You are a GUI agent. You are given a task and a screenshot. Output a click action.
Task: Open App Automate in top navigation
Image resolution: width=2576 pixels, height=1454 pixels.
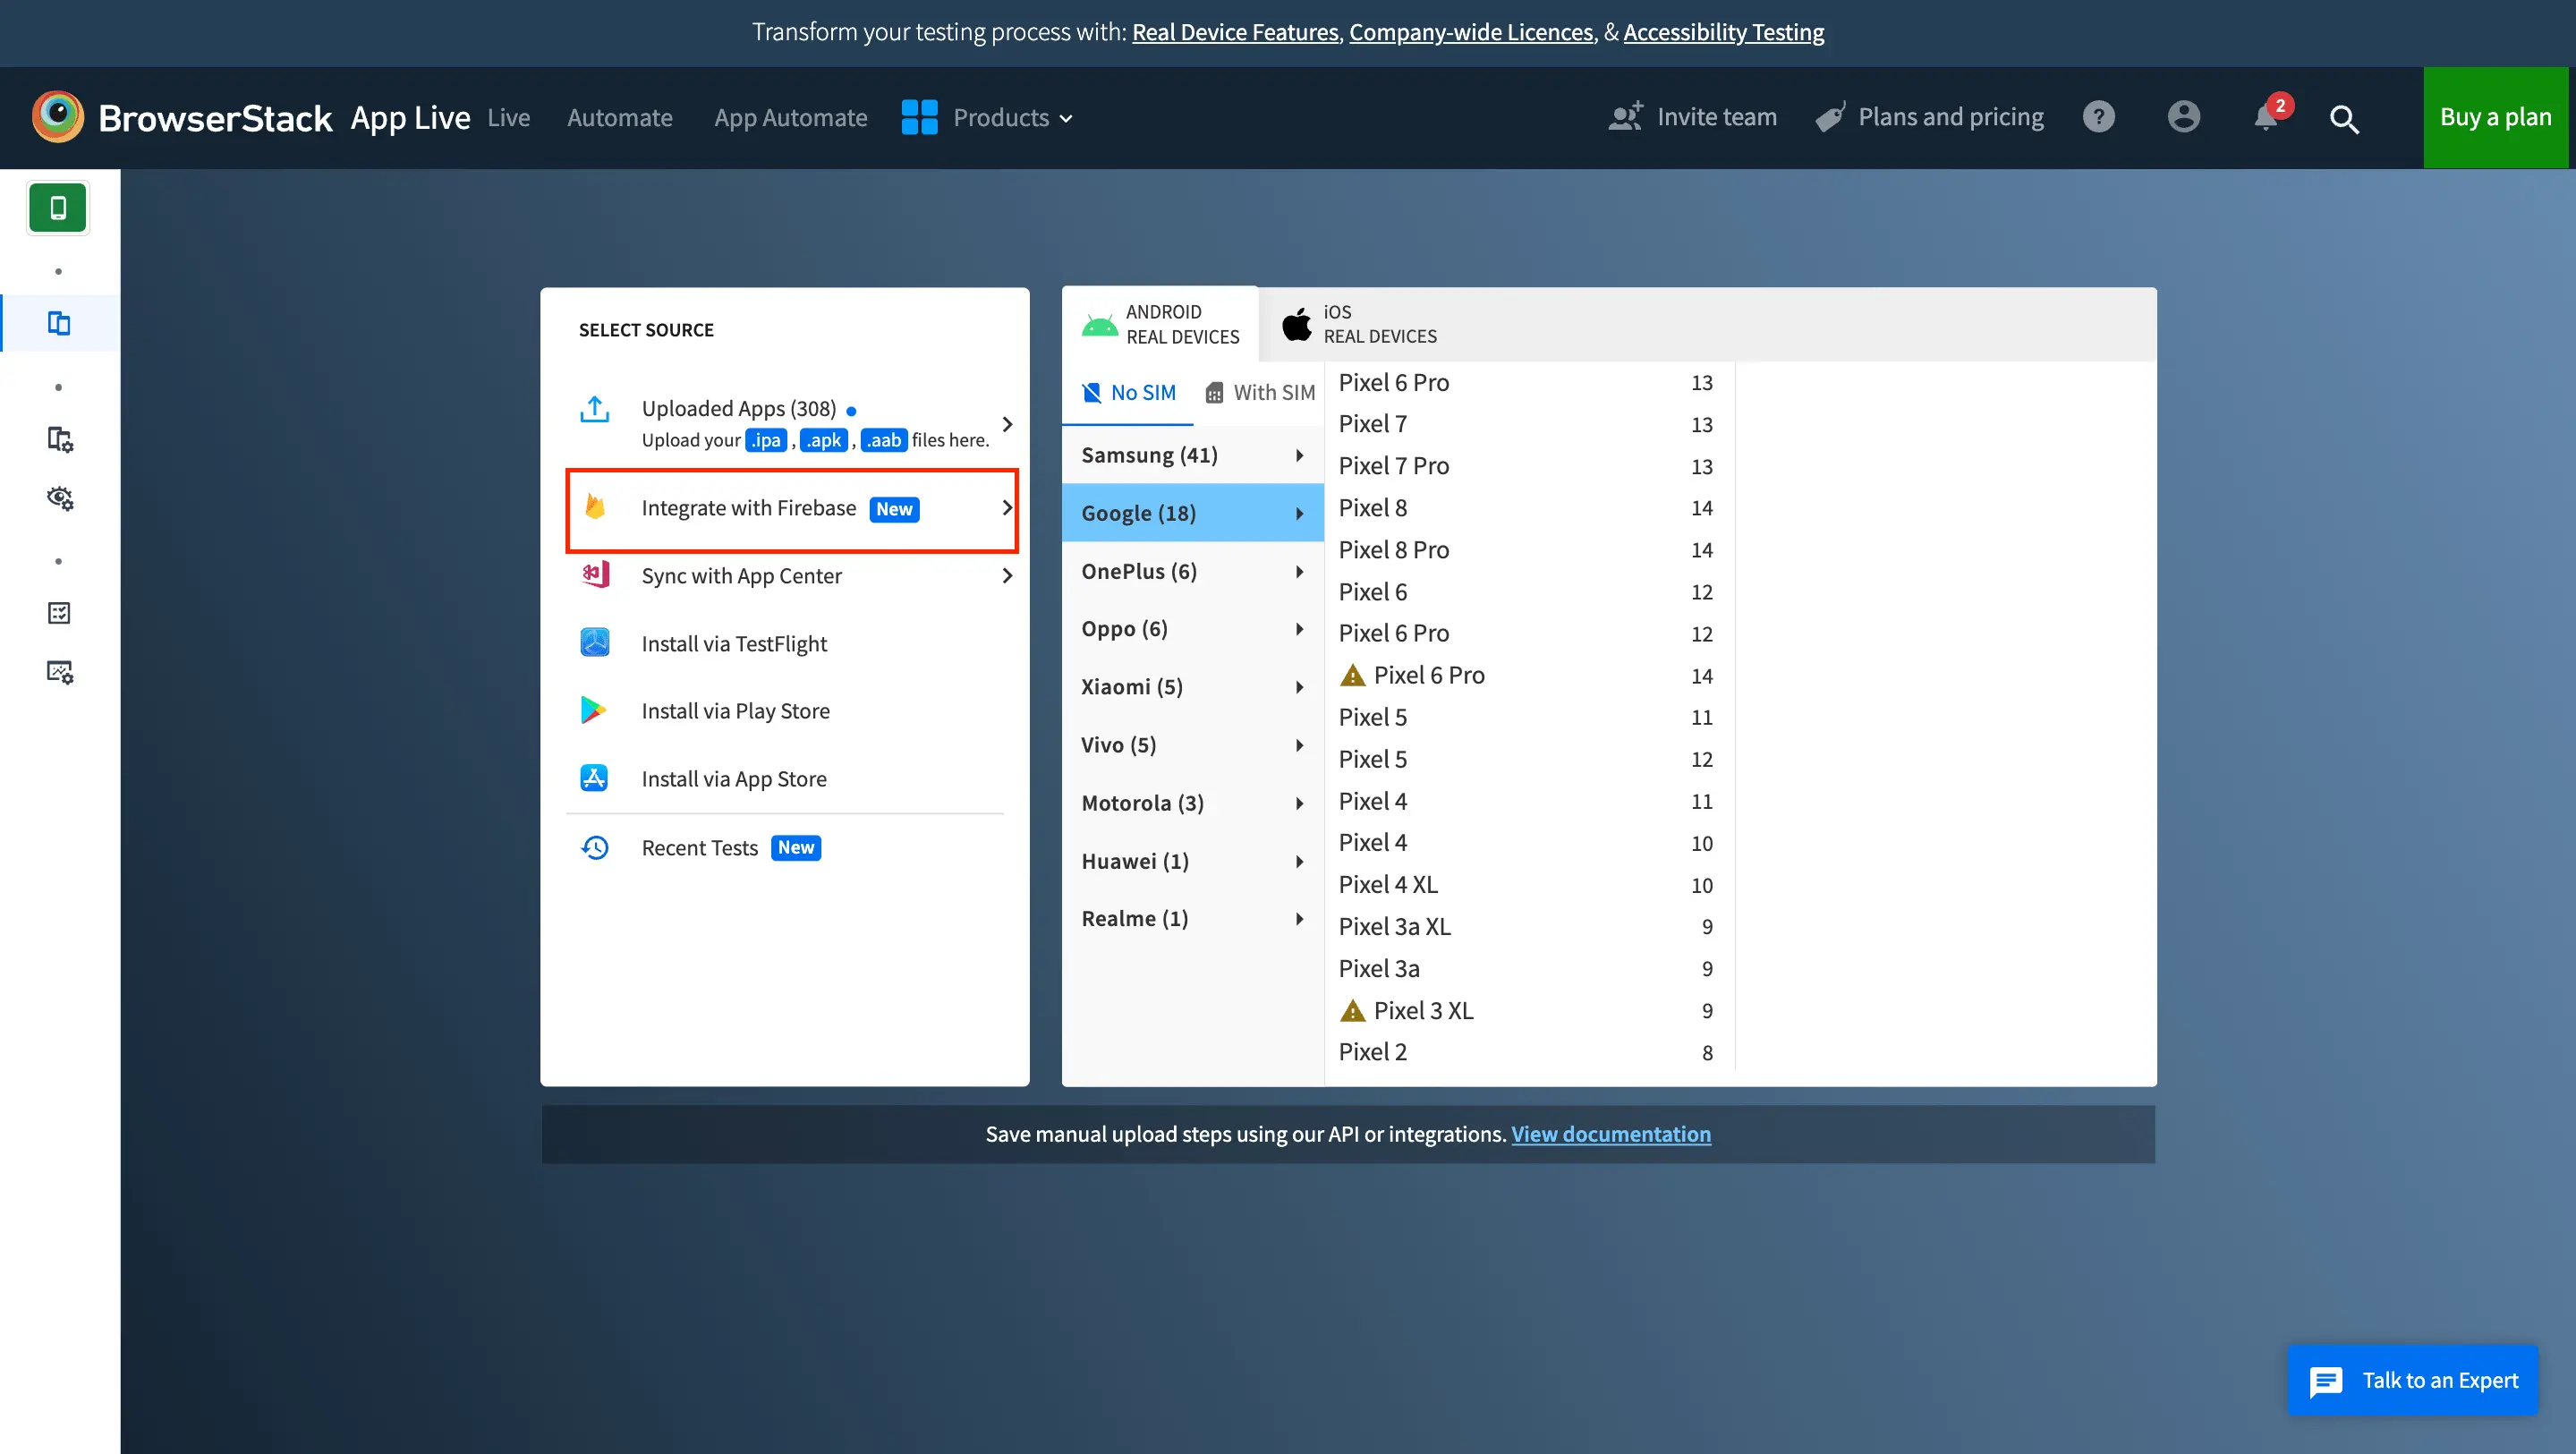click(790, 117)
